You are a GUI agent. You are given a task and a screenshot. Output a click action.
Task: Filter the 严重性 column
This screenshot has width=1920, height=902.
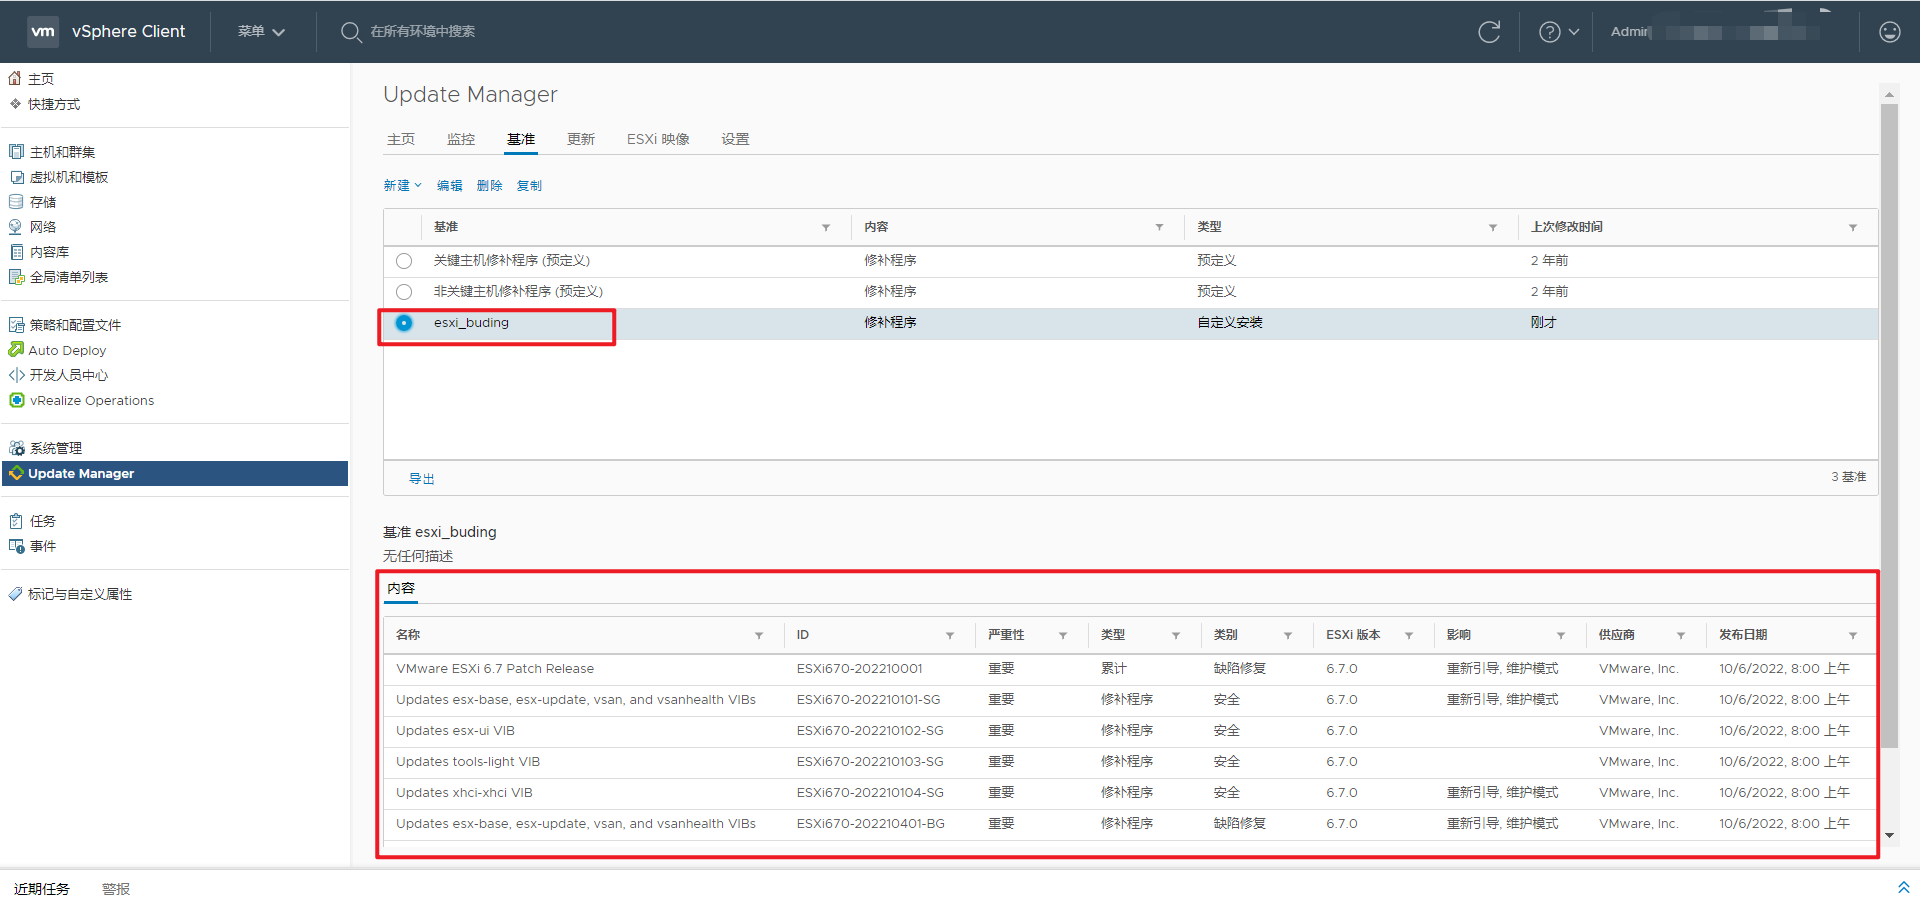tap(1063, 636)
